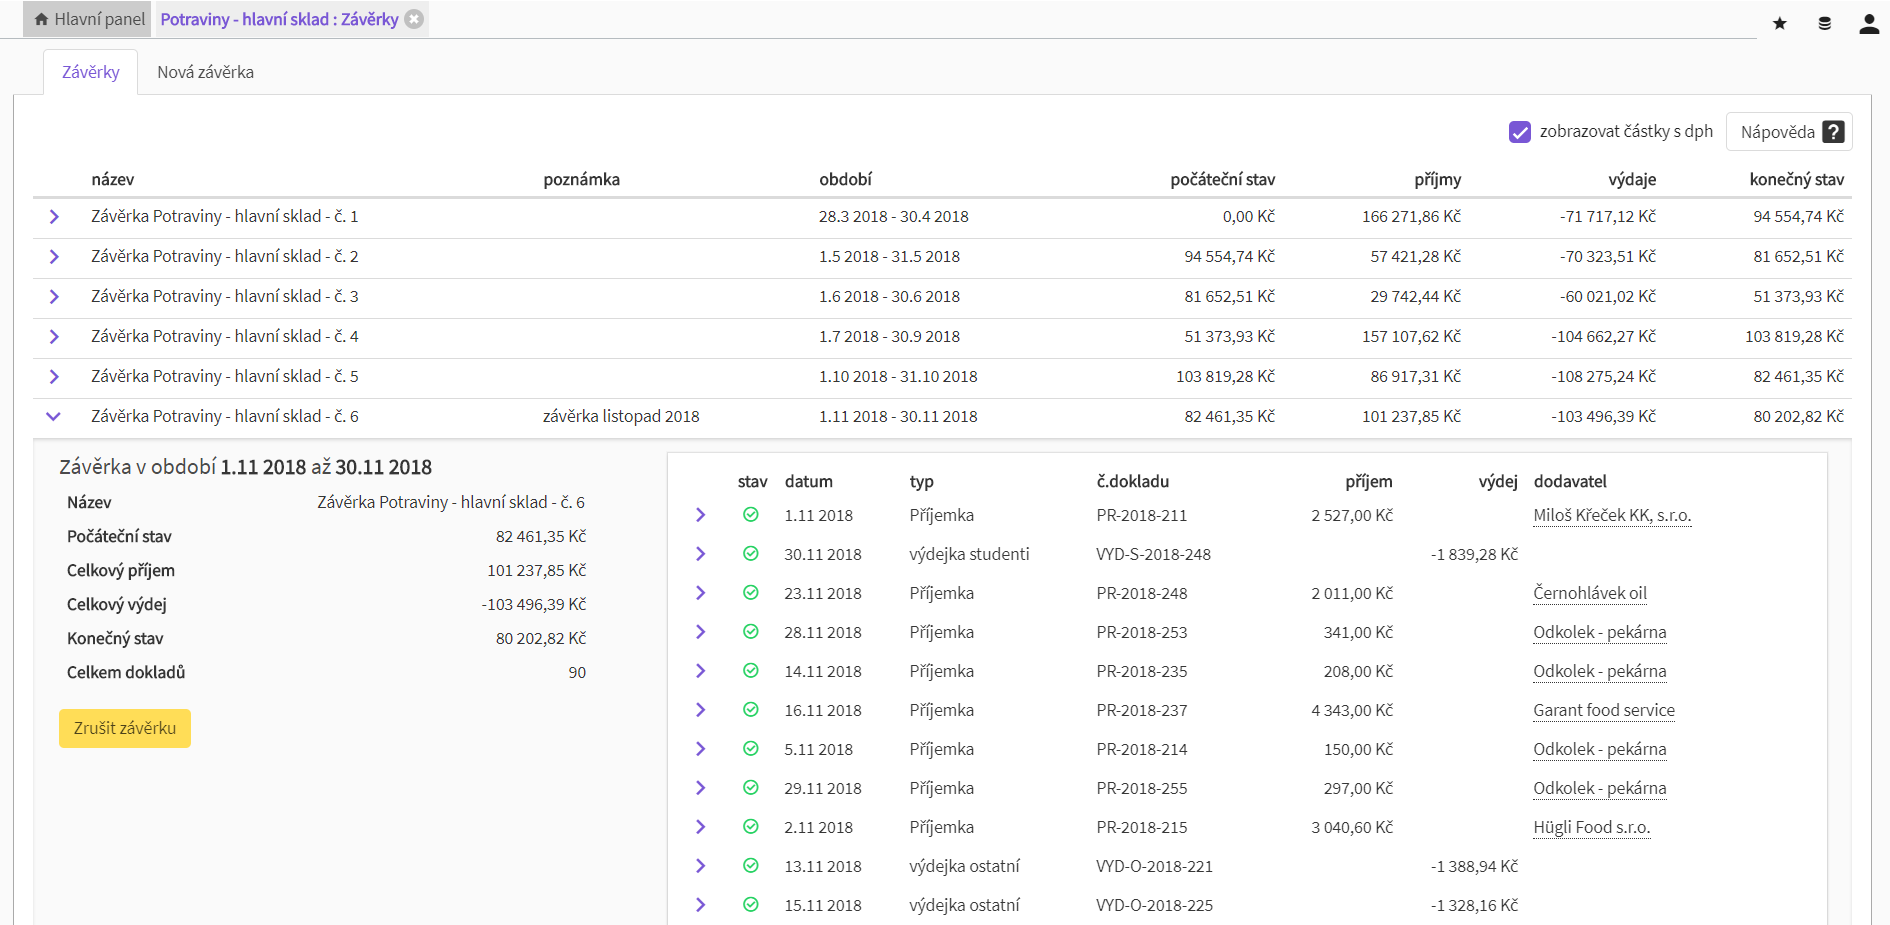Collapse Závěrka č. 6 row
The image size is (1890, 925).
tap(54, 417)
